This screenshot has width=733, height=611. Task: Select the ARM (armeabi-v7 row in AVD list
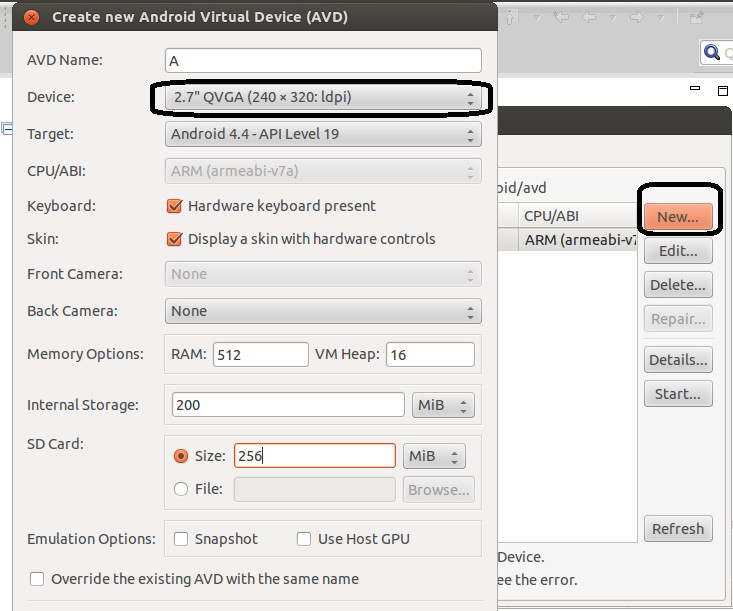coord(568,240)
